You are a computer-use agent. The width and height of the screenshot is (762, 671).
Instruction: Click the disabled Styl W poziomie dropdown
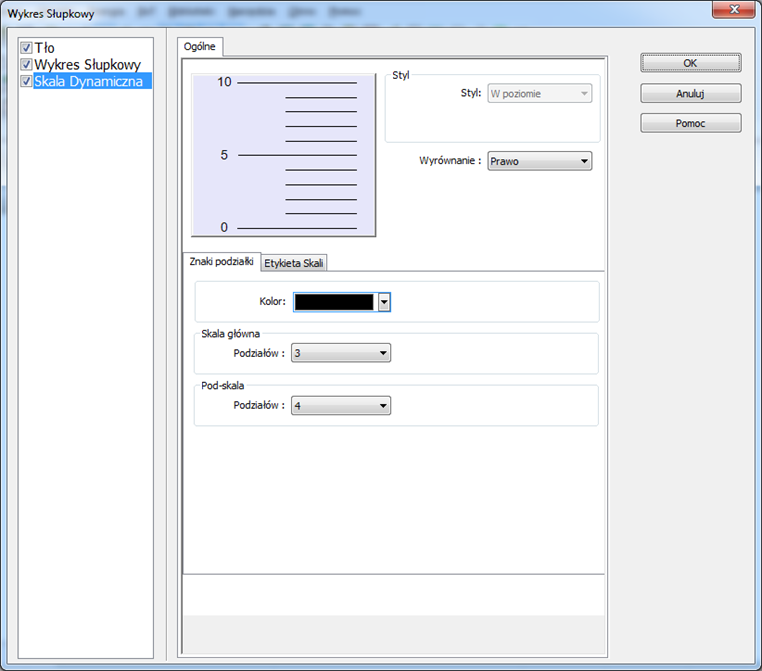tap(539, 93)
